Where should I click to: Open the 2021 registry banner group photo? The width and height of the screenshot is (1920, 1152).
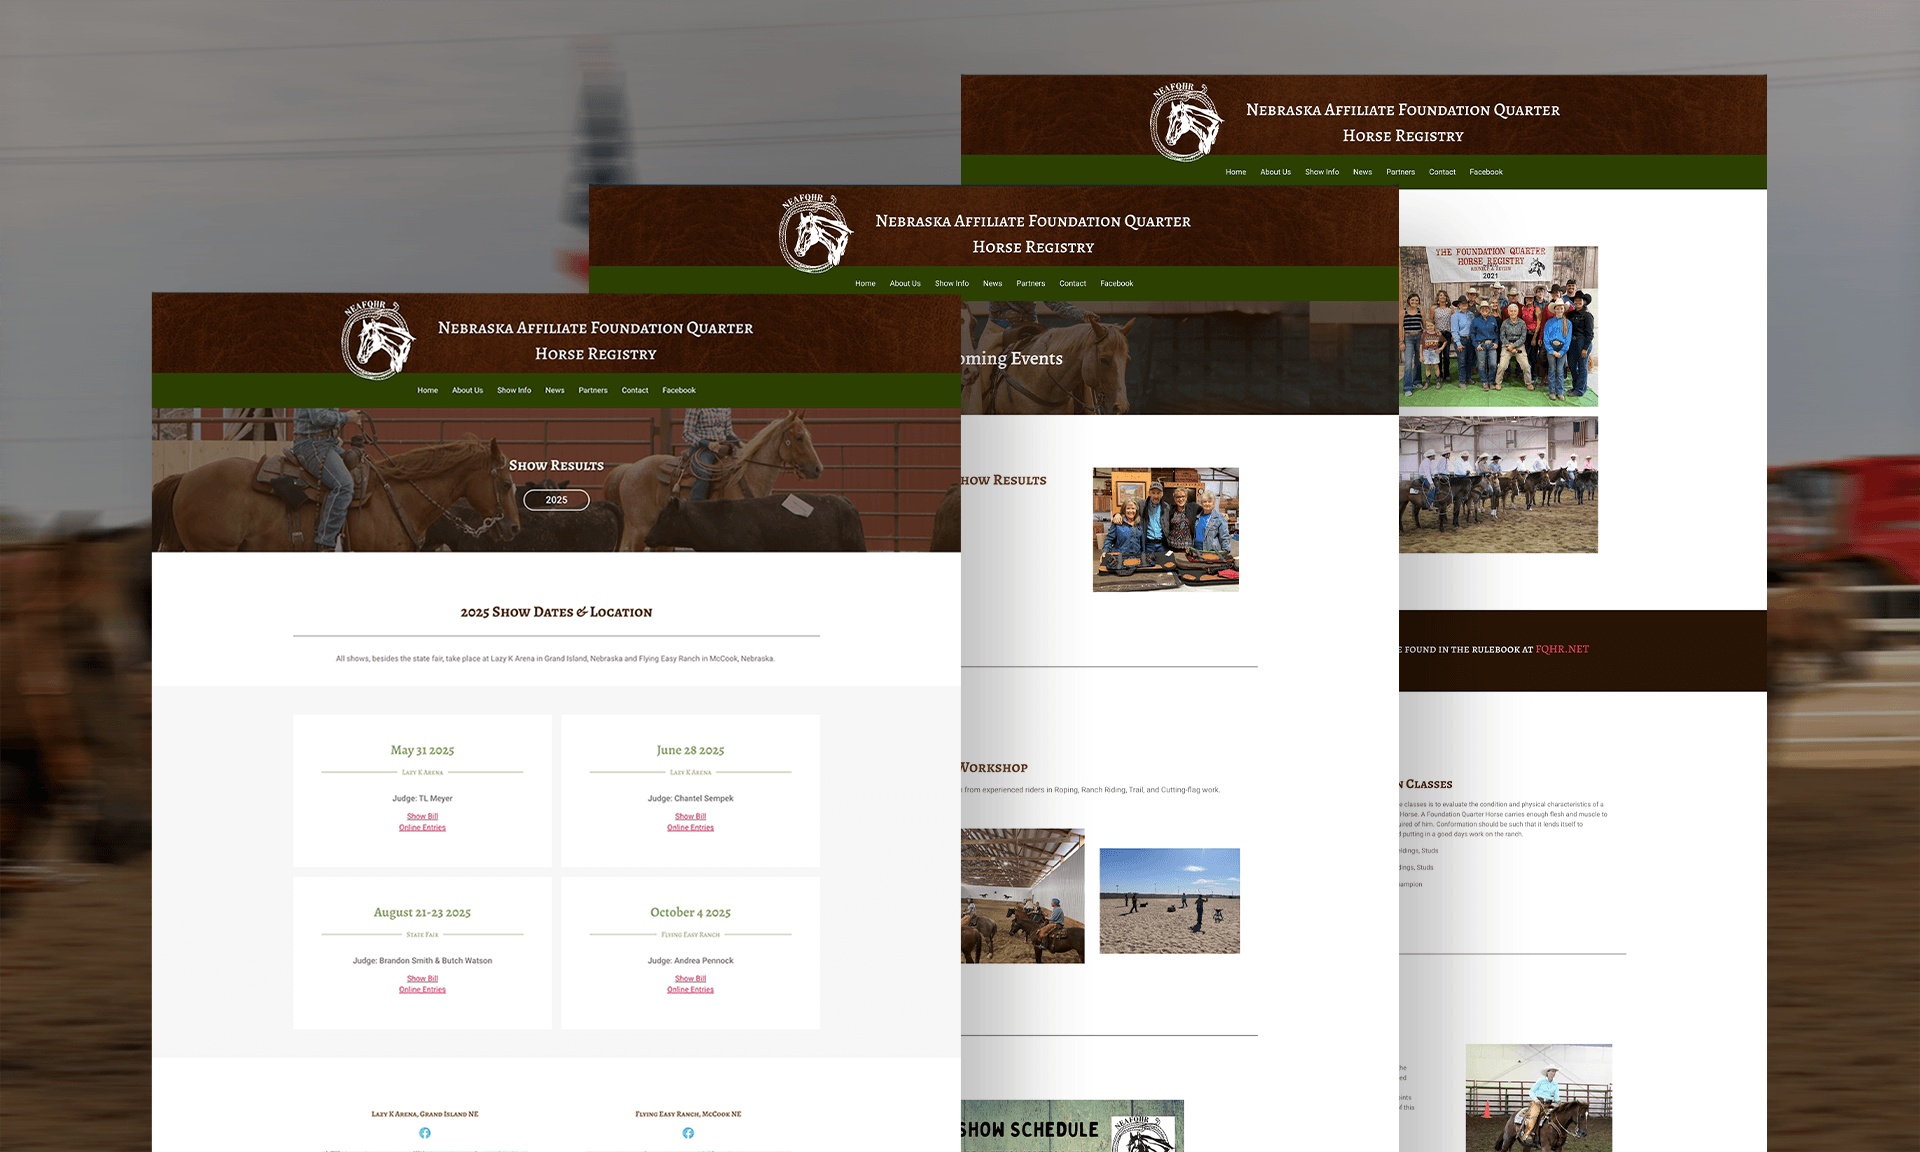[1498, 326]
